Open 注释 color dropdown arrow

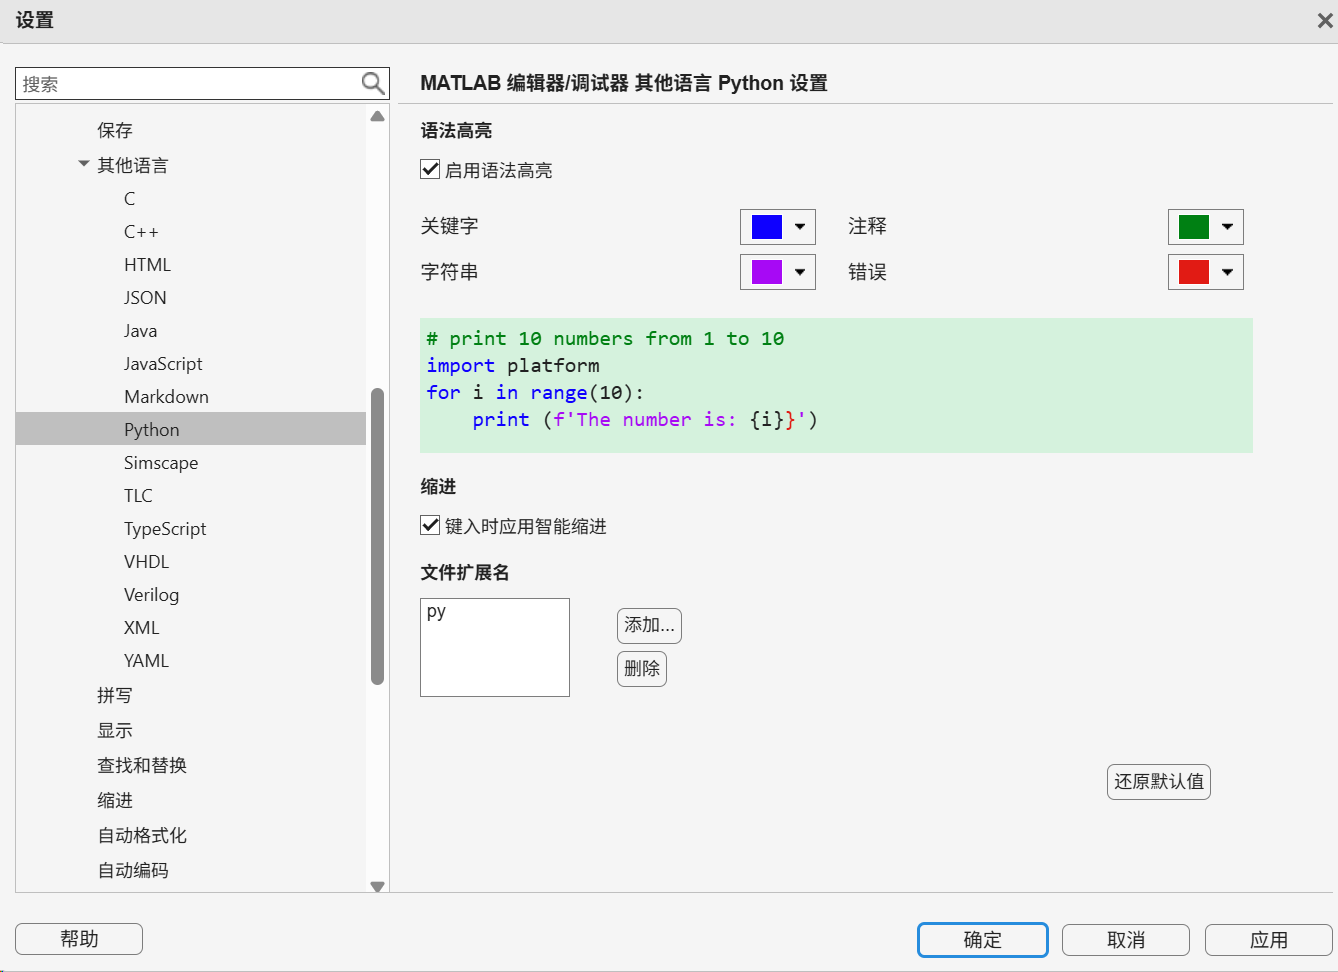(1227, 227)
